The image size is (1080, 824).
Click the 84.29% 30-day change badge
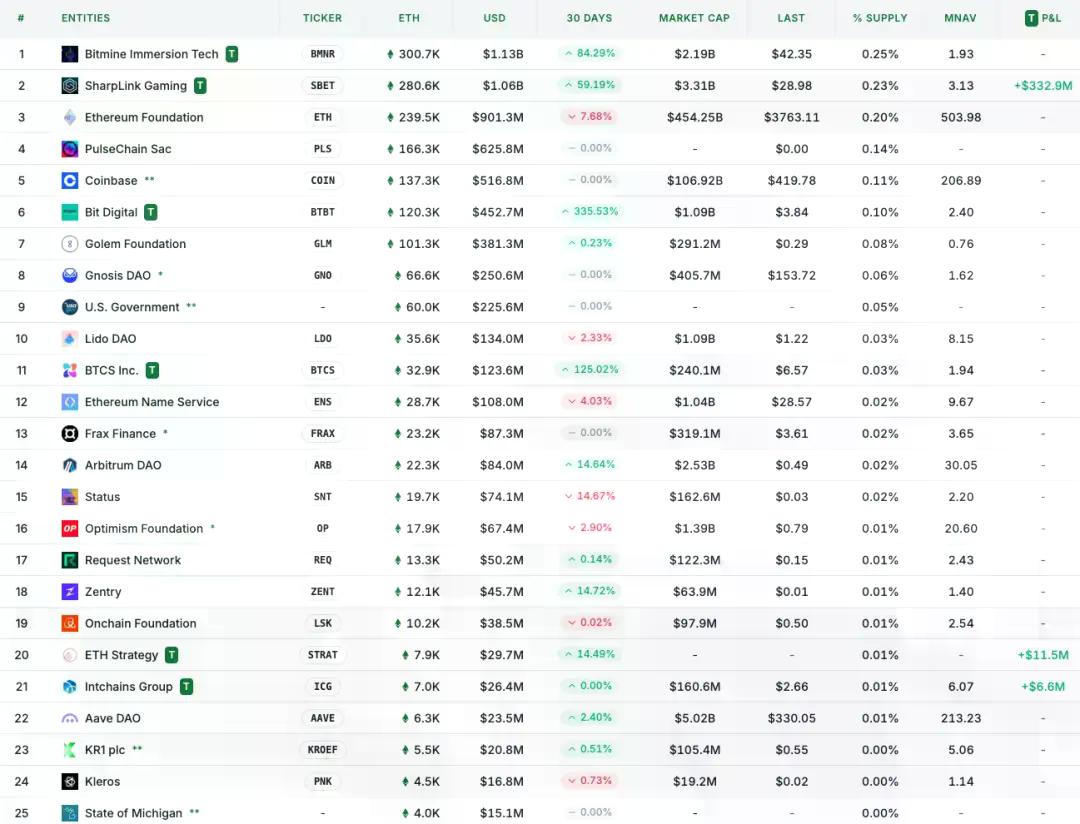[589, 53]
